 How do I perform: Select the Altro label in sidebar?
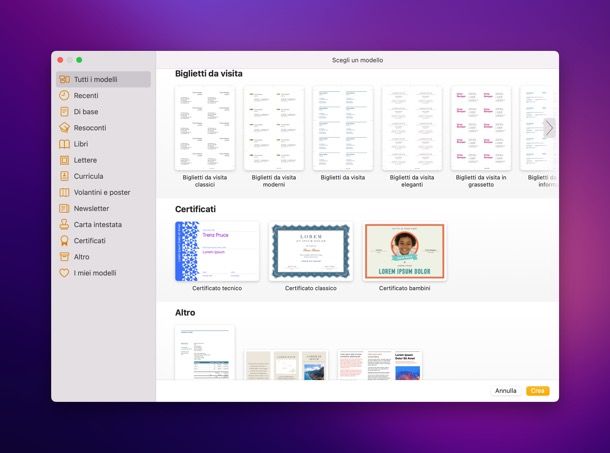tap(81, 257)
